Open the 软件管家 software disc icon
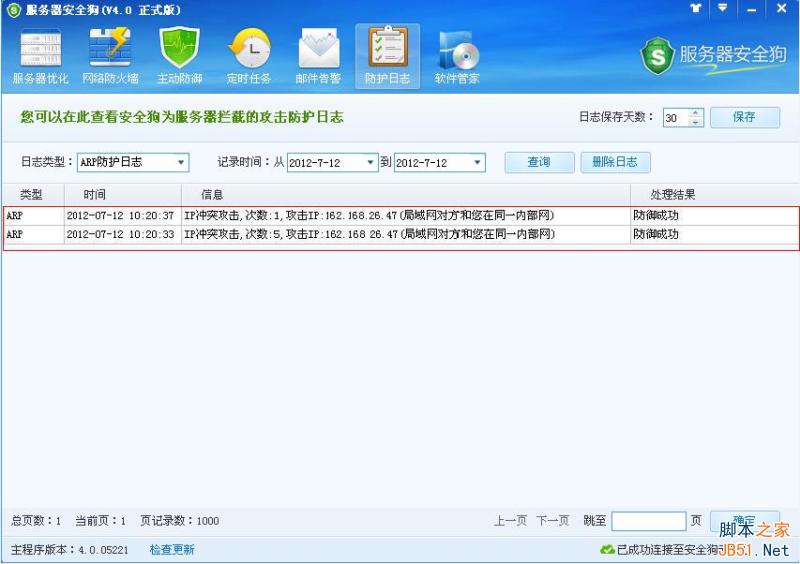The image size is (800, 564). pyautogui.click(x=457, y=56)
